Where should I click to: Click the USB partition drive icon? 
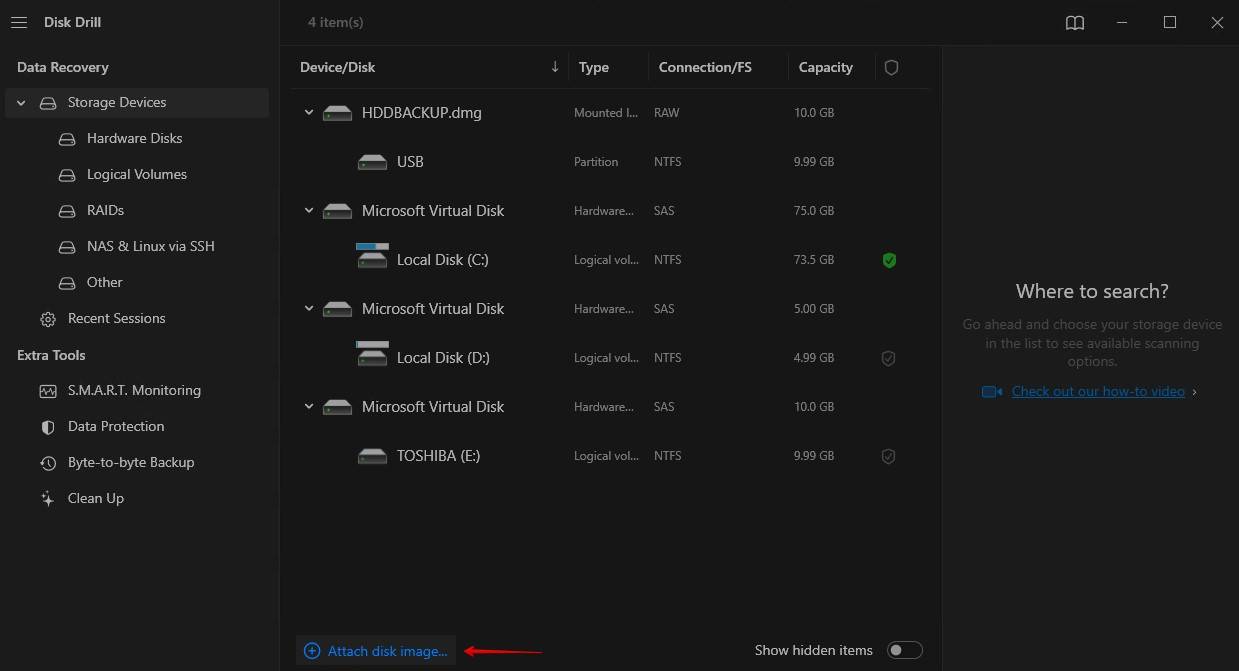[372, 162]
